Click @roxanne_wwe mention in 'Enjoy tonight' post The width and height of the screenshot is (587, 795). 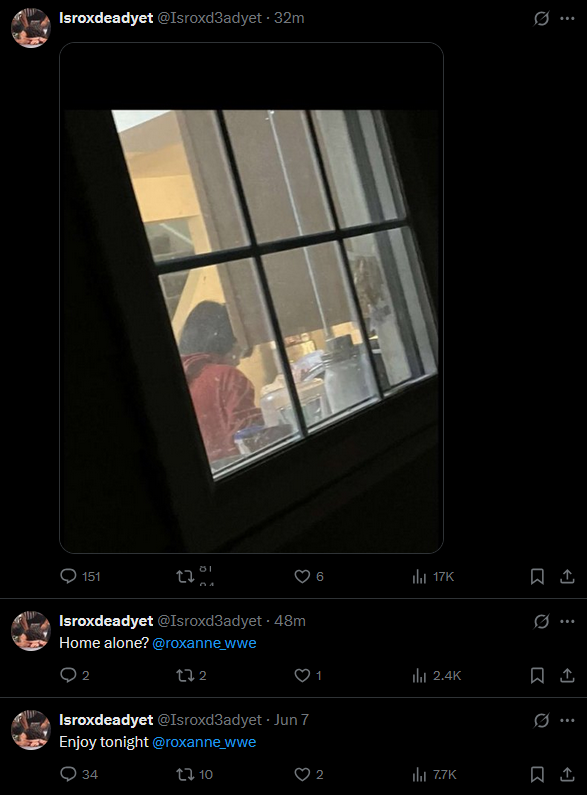click(204, 742)
